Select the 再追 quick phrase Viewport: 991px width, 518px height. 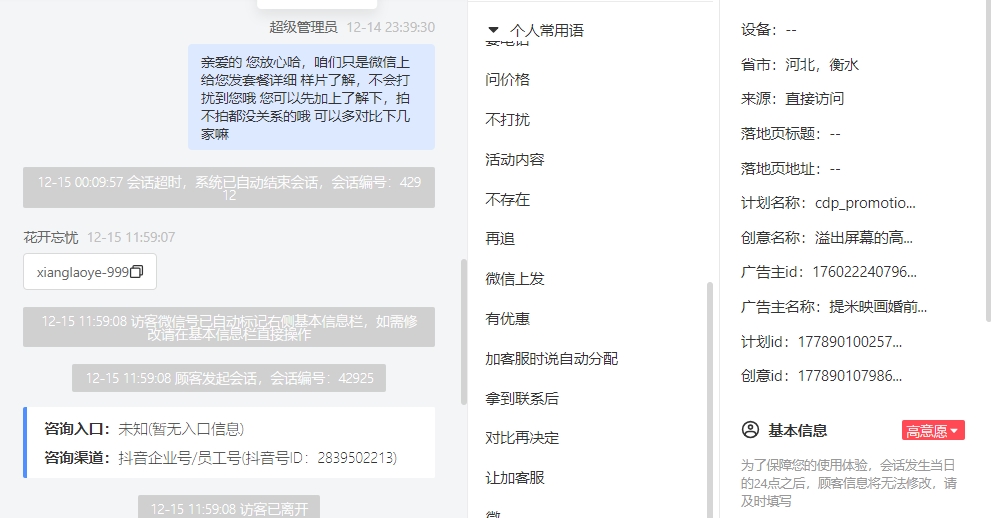pos(500,239)
